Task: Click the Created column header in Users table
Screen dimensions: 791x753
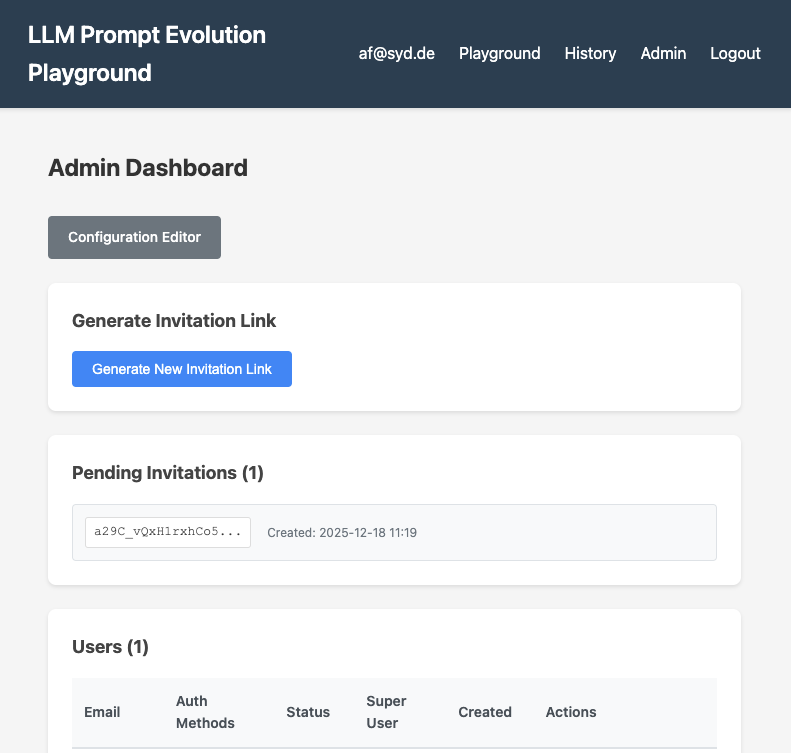Action: [x=485, y=712]
